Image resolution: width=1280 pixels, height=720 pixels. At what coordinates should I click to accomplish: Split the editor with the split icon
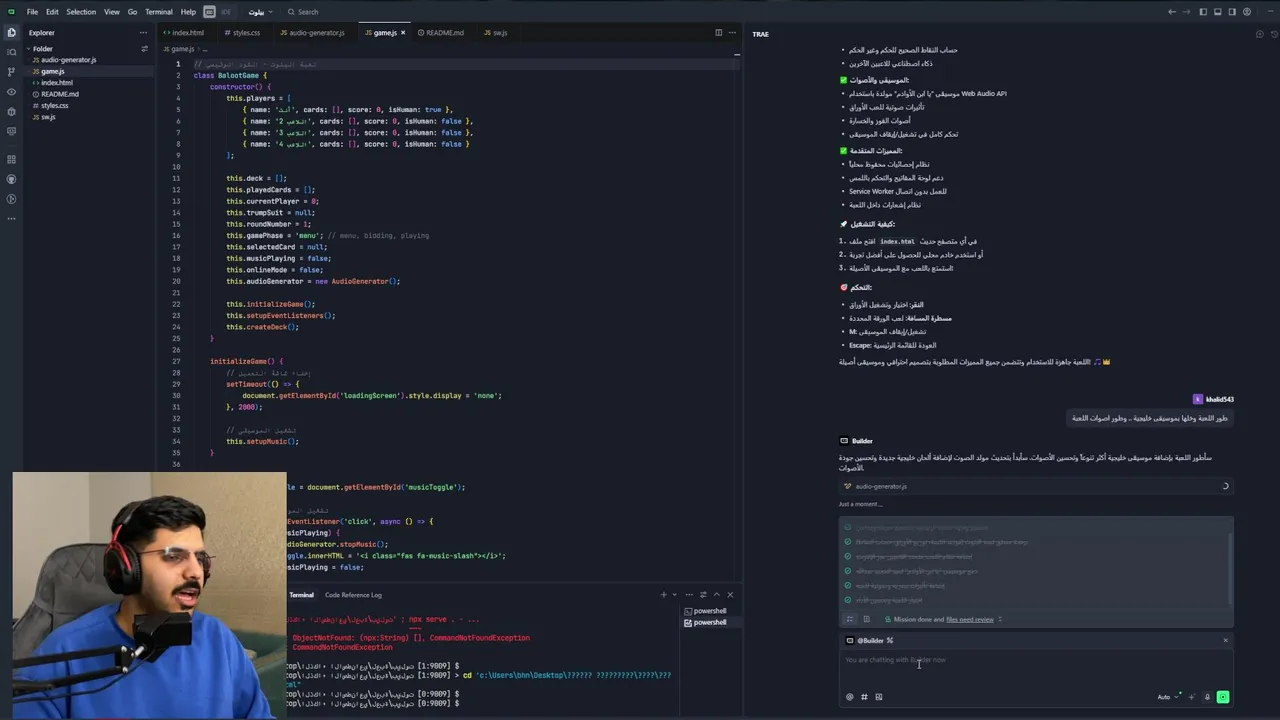pyautogui.click(x=718, y=33)
